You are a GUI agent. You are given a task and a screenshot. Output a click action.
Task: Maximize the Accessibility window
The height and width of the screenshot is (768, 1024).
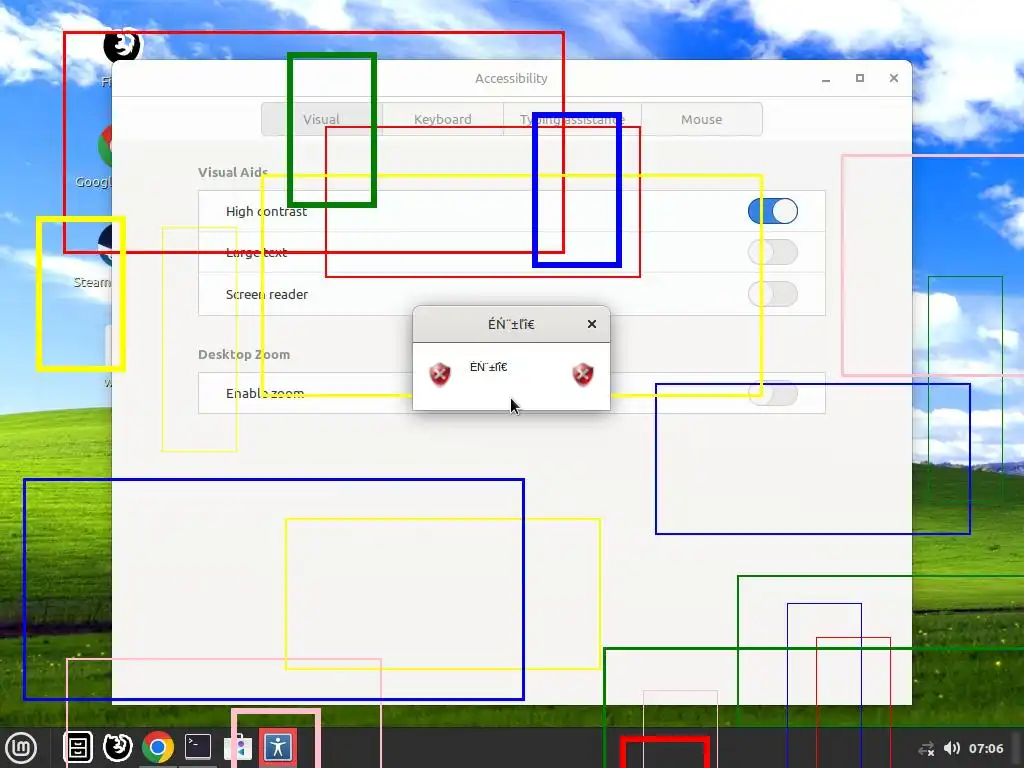860,78
